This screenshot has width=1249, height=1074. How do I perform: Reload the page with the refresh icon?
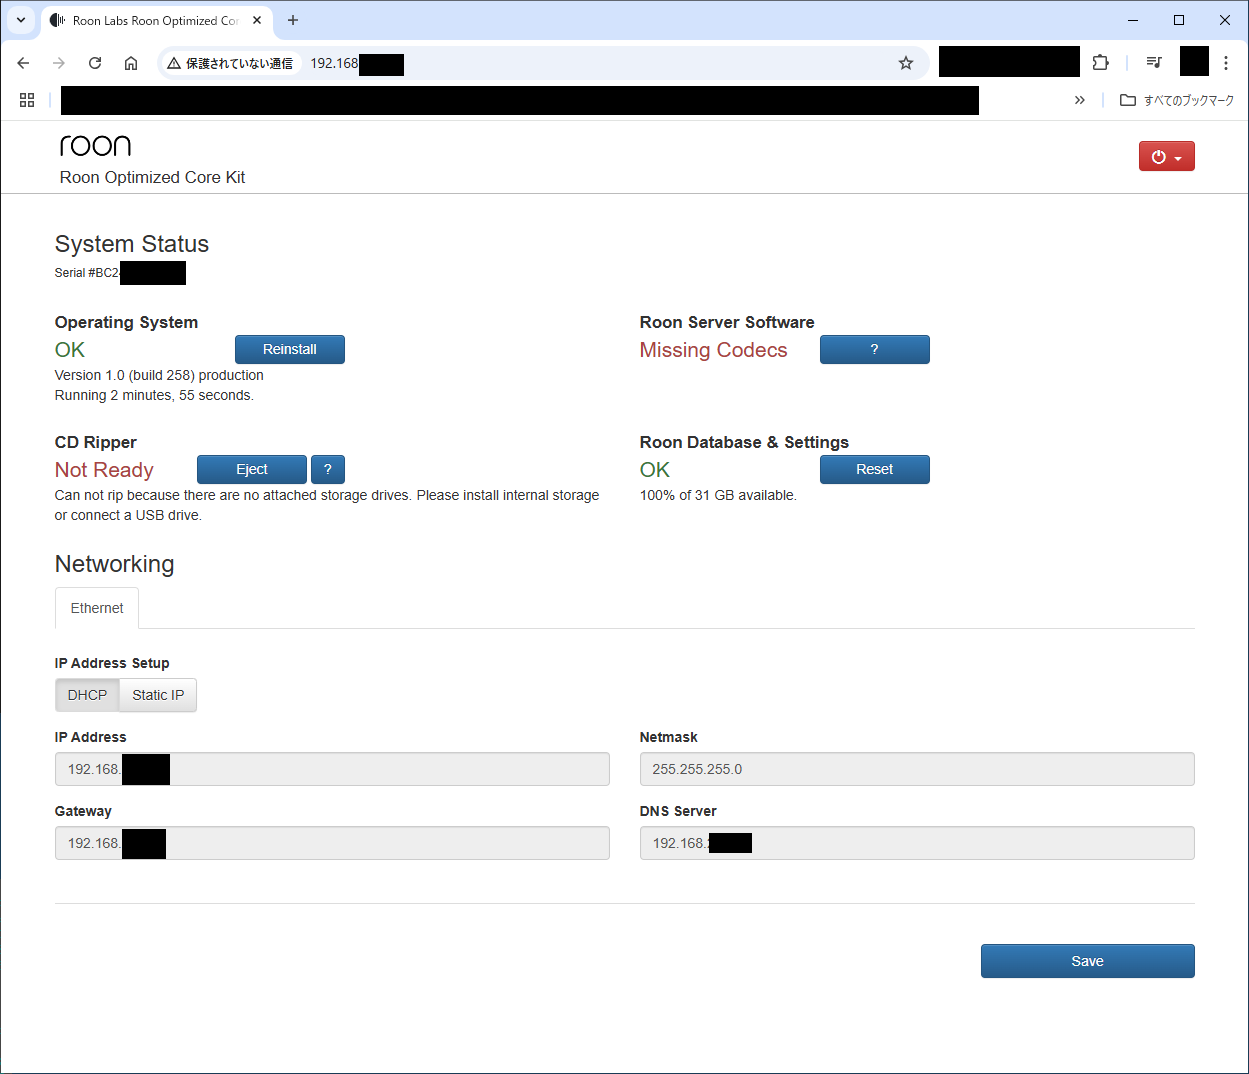click(95, 63)
